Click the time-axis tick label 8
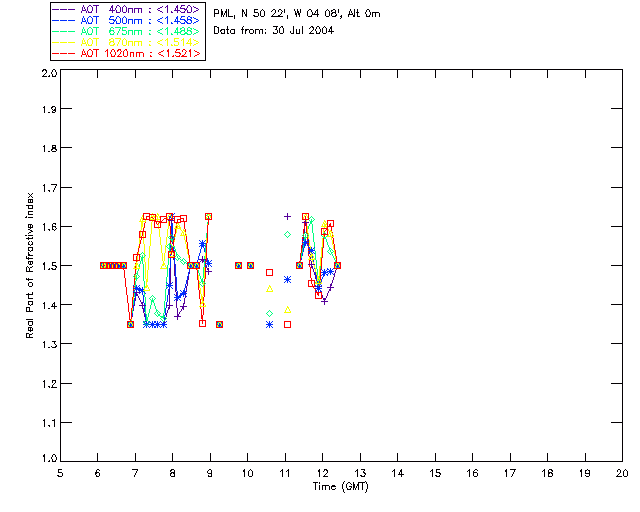The image size is (640, 512). (173, 473)
